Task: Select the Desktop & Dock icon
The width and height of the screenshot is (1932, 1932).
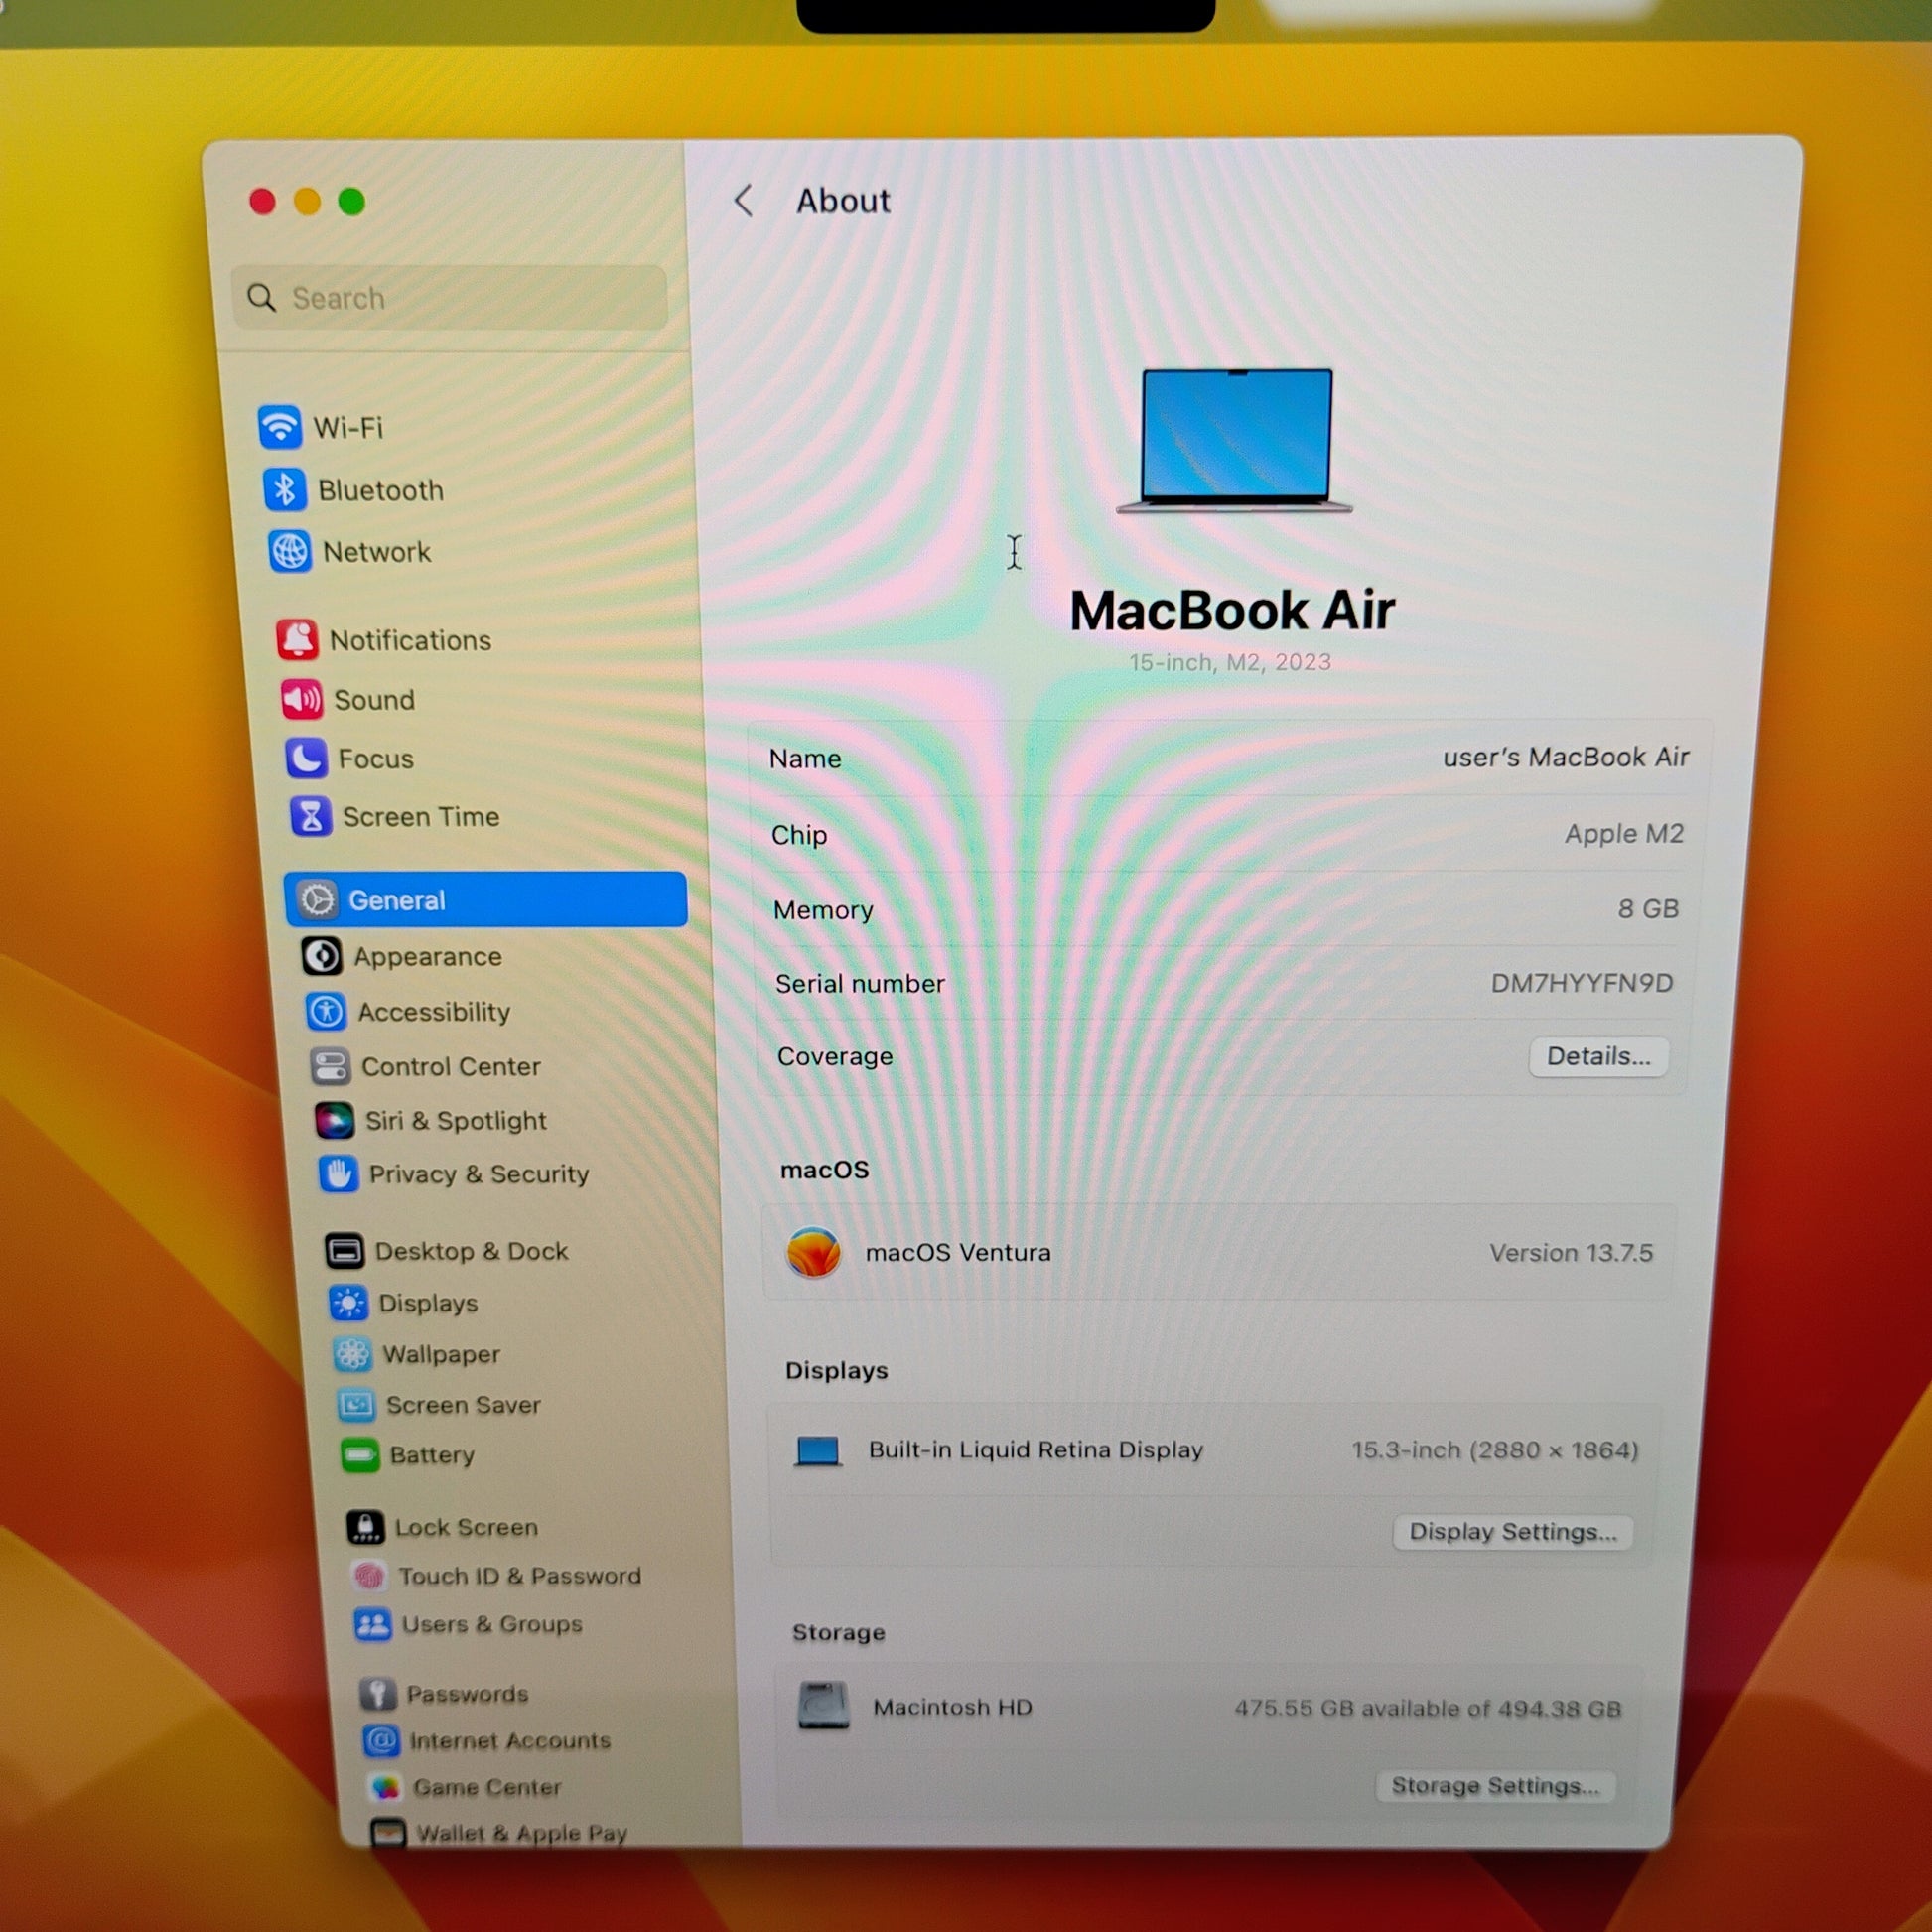Action: pyautogui.click(x=345, y=1251)
